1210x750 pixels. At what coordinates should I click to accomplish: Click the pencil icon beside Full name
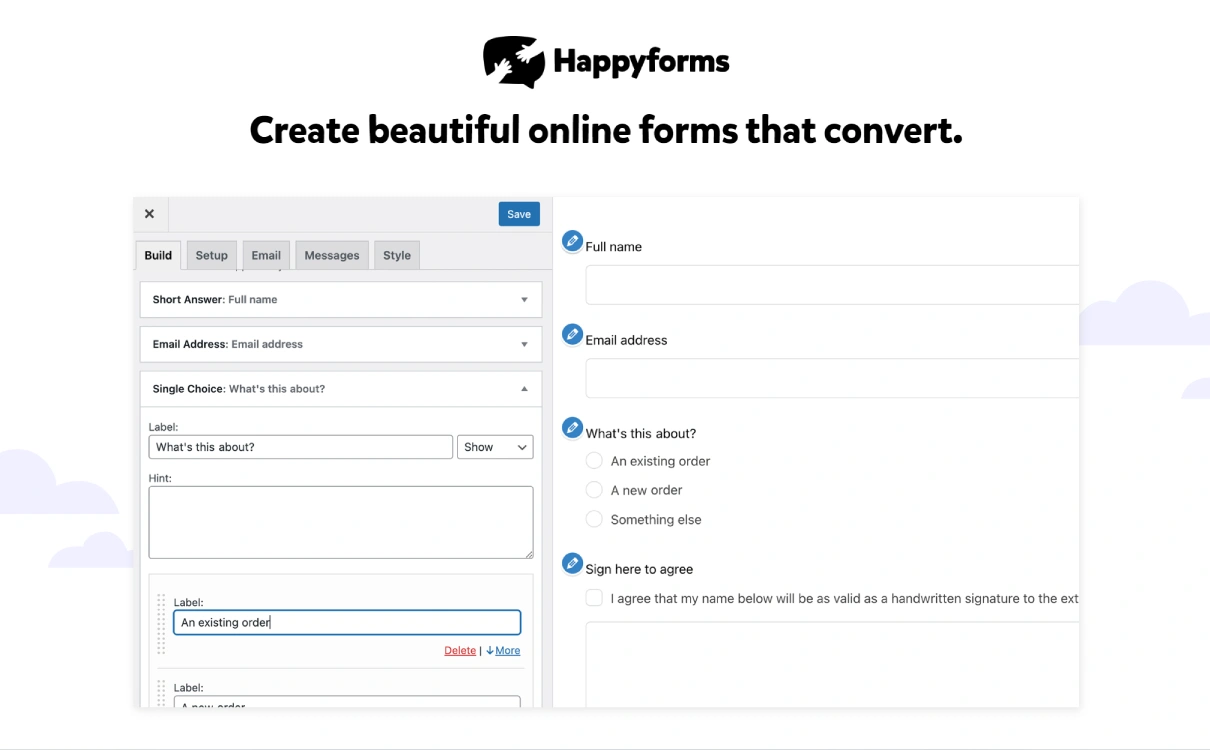point(572,241)
